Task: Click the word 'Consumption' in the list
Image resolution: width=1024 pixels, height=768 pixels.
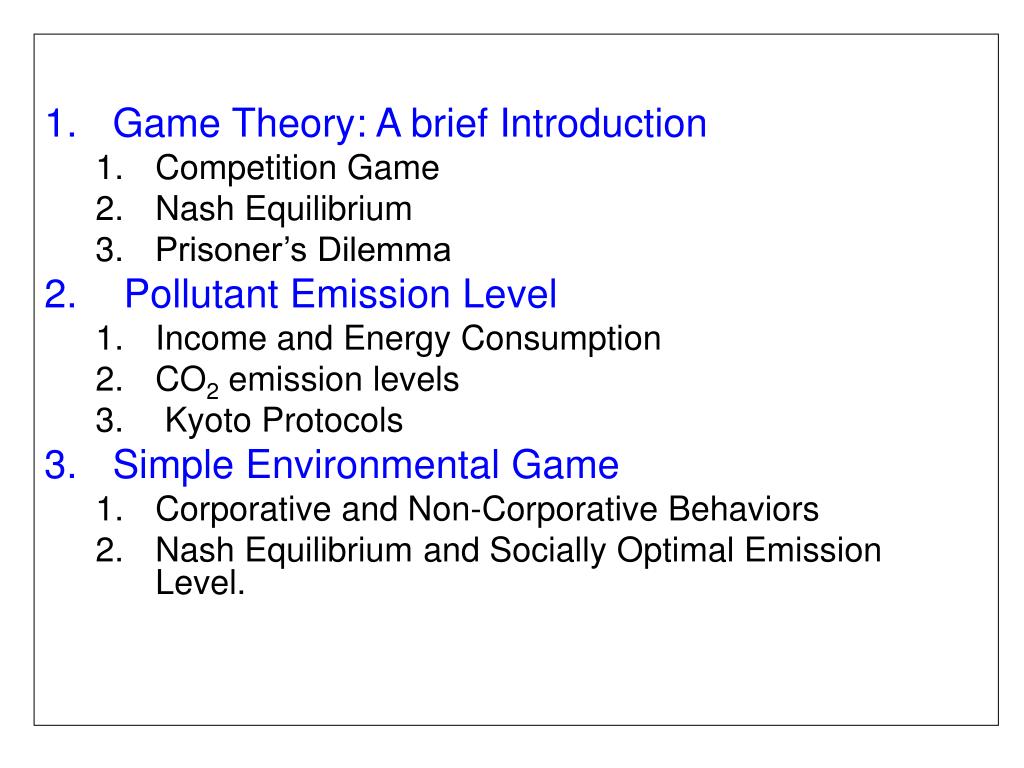Action: pos(561,339)
